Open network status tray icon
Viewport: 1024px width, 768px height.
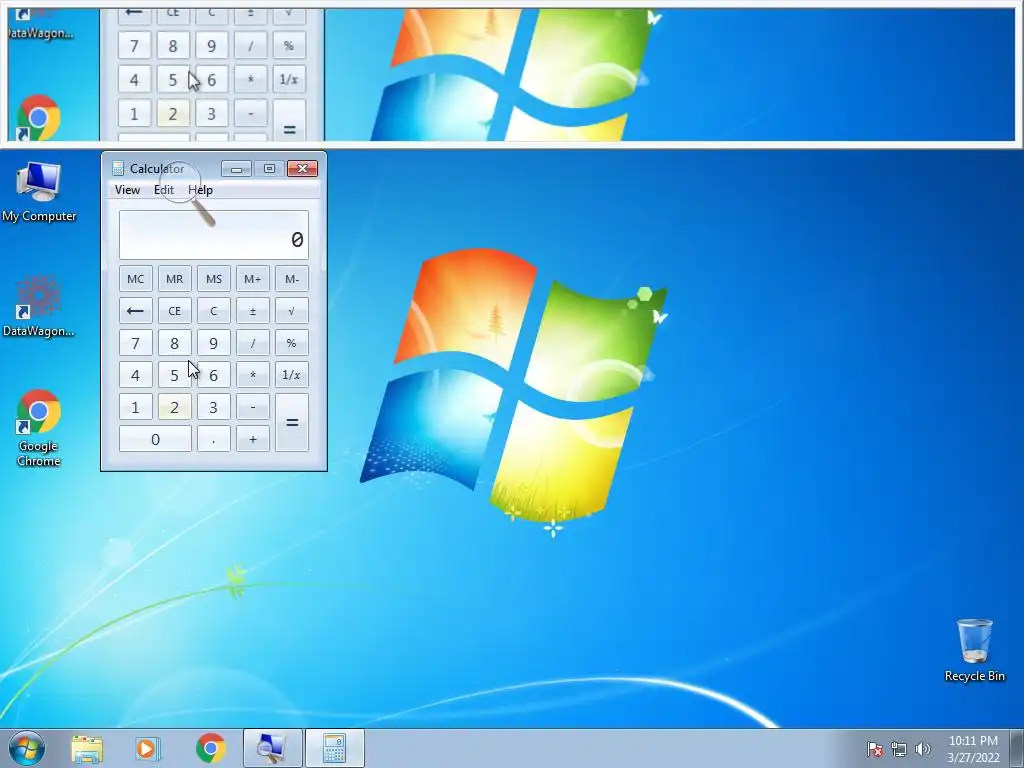(899, 749)
